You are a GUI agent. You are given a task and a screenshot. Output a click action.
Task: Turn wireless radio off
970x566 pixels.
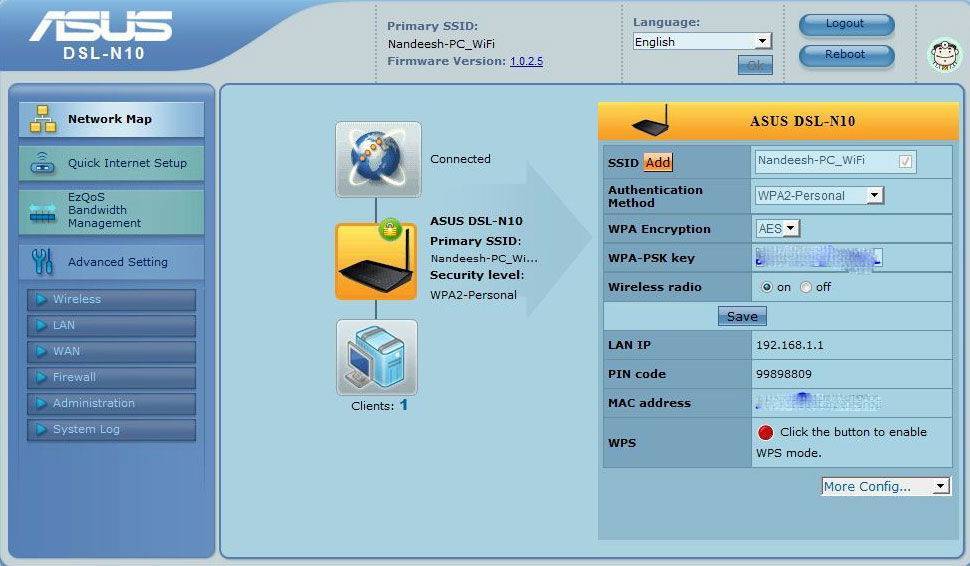(805, 287)
